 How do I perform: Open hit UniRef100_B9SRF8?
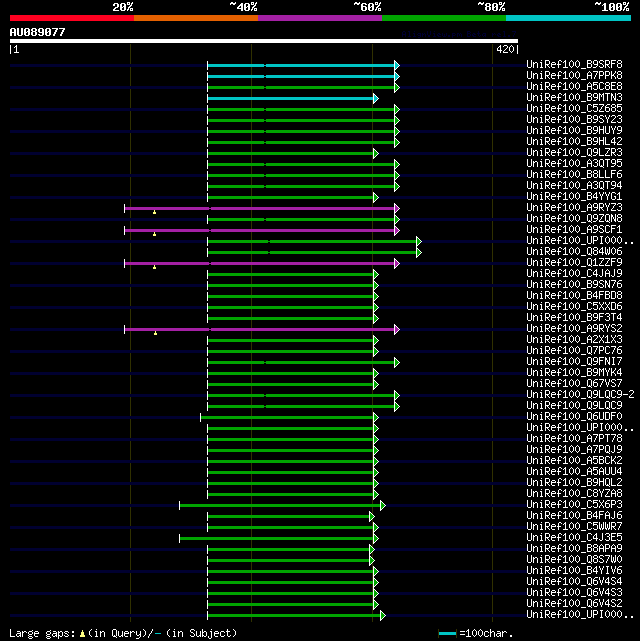(x=574, y=65)
